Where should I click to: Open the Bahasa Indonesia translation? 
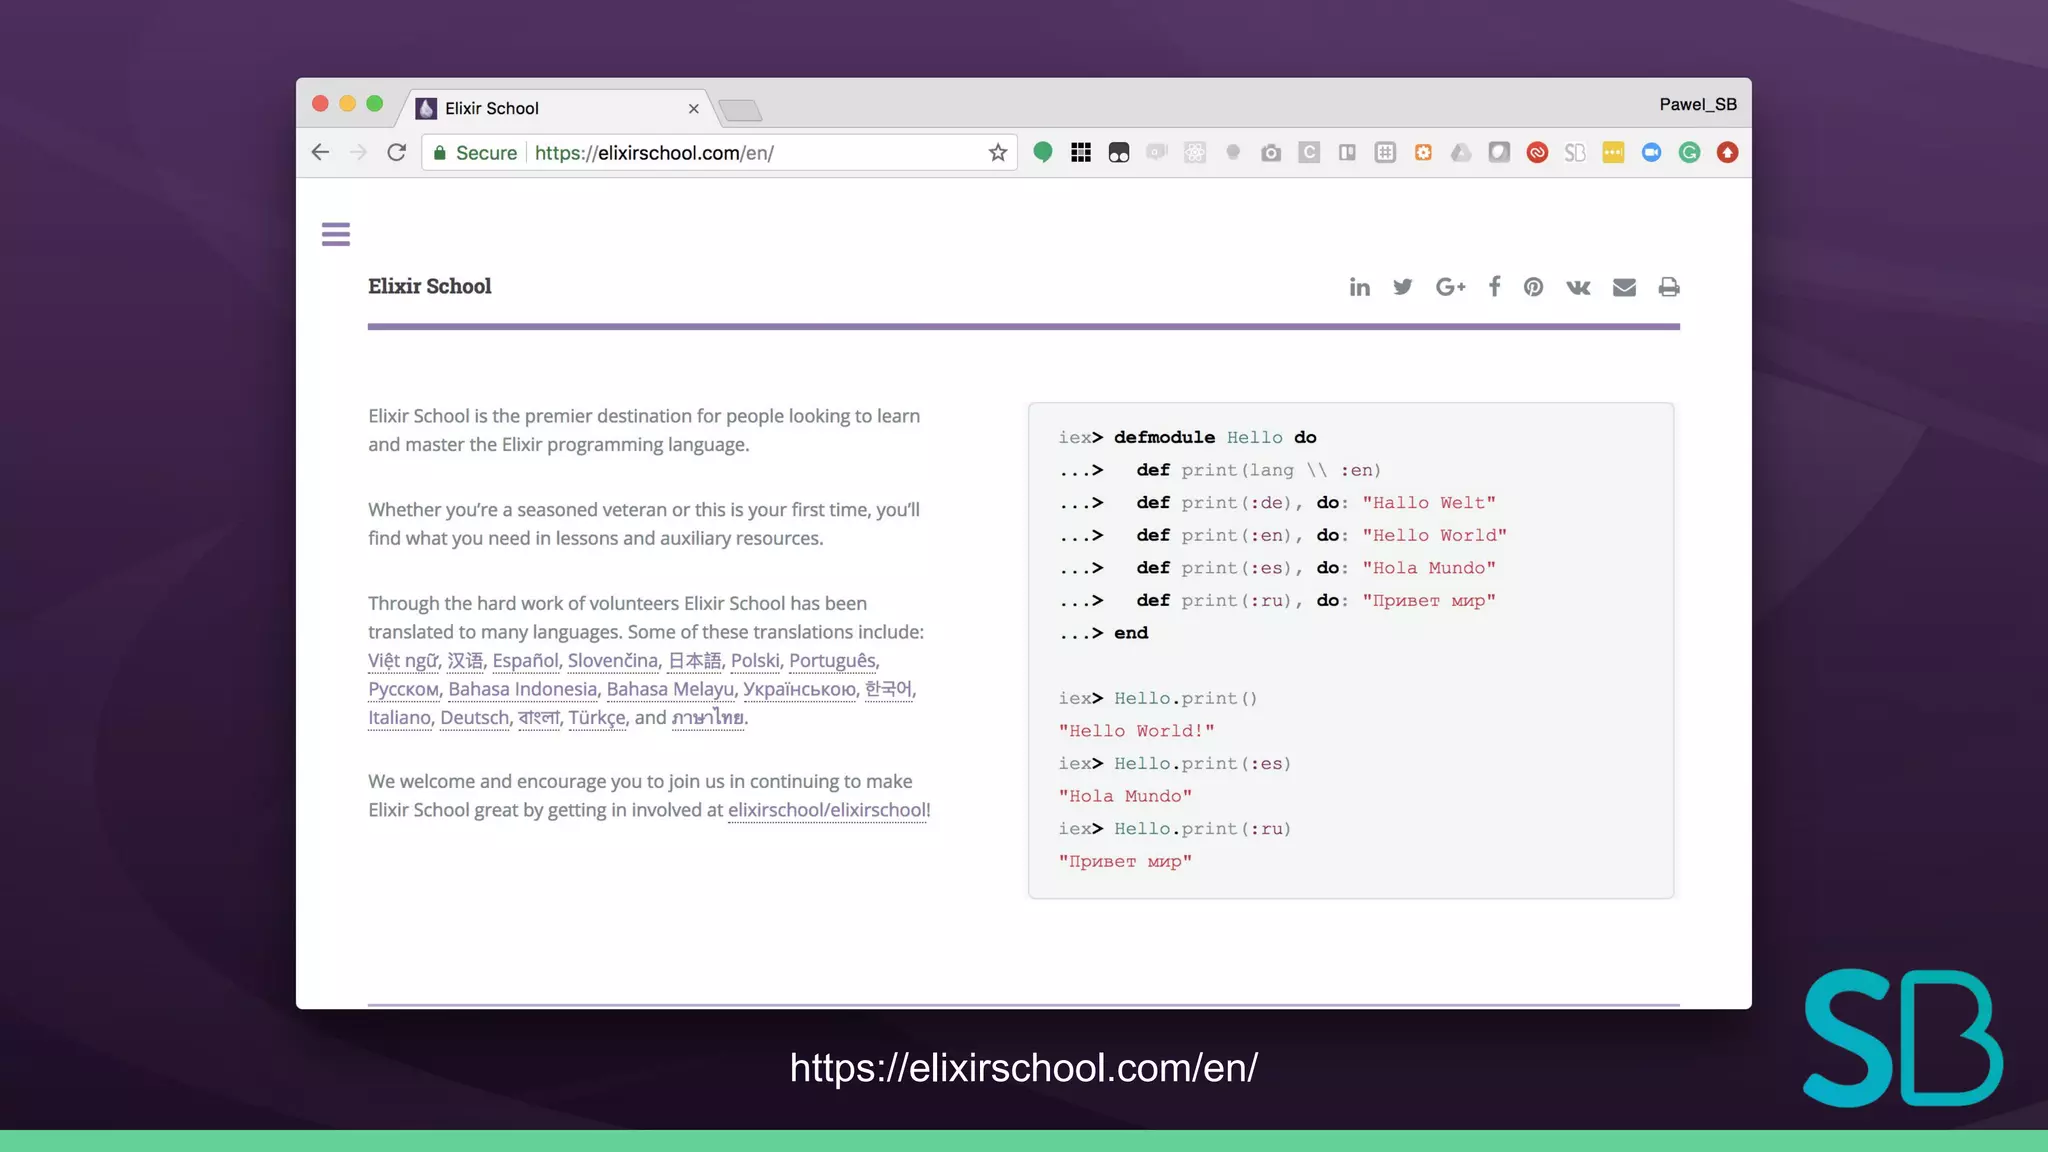click(x=522, y=689)
